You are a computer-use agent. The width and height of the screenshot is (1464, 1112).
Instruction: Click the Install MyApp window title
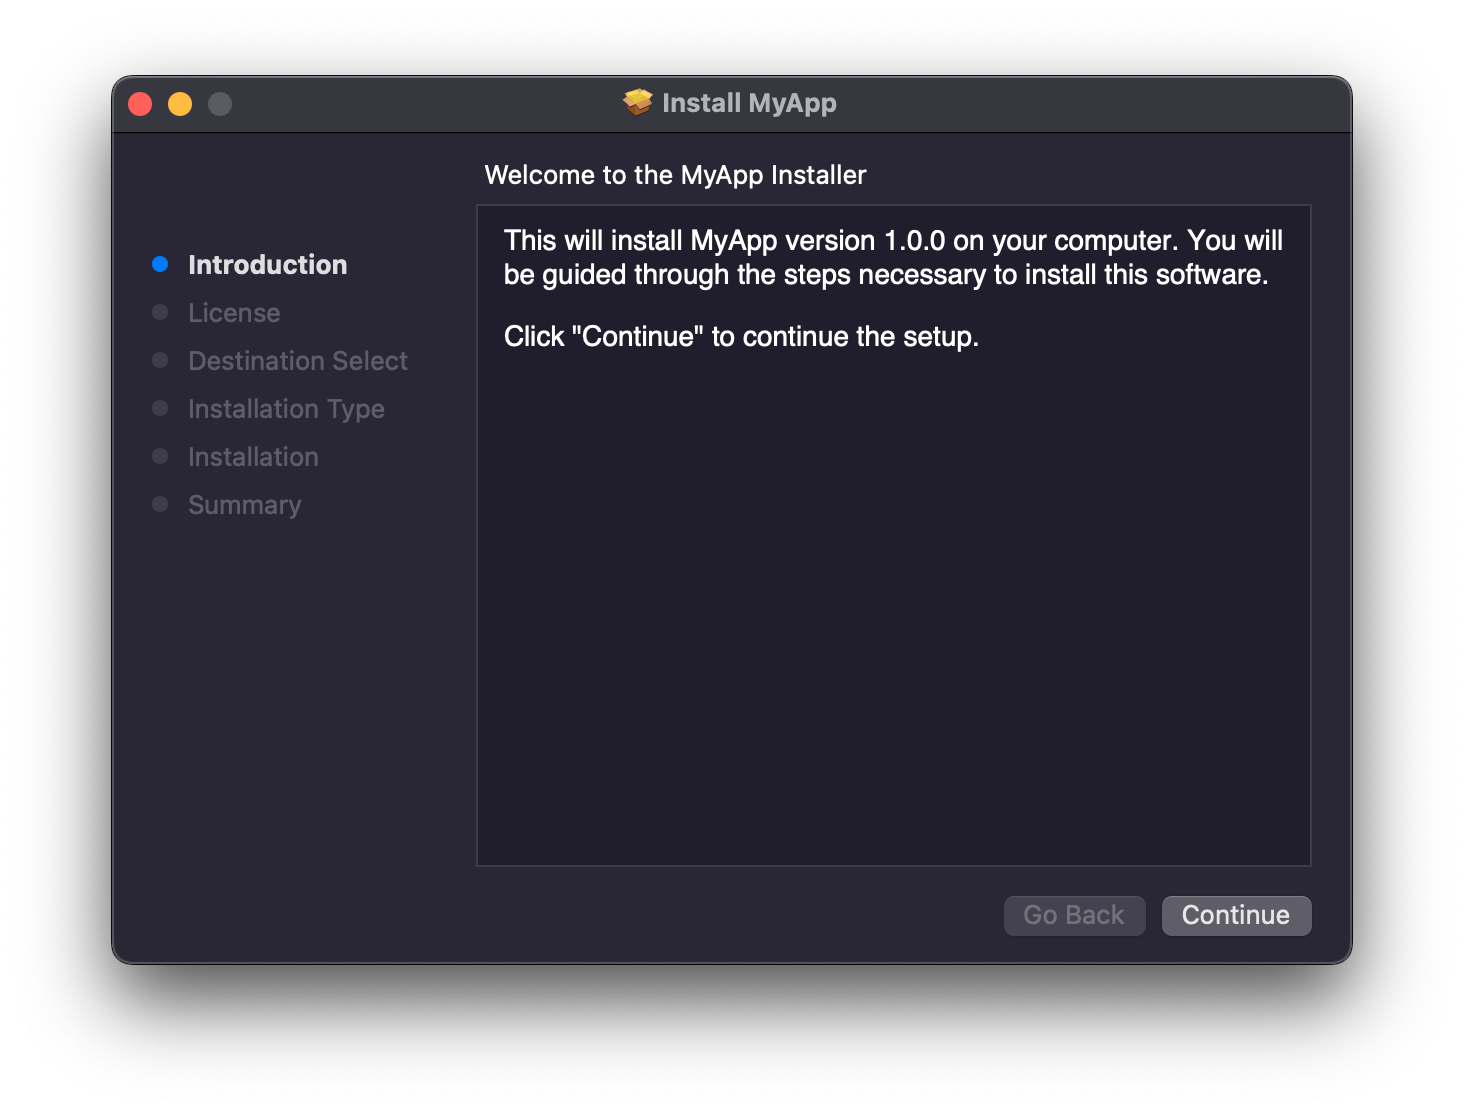[x=750, y=102]
